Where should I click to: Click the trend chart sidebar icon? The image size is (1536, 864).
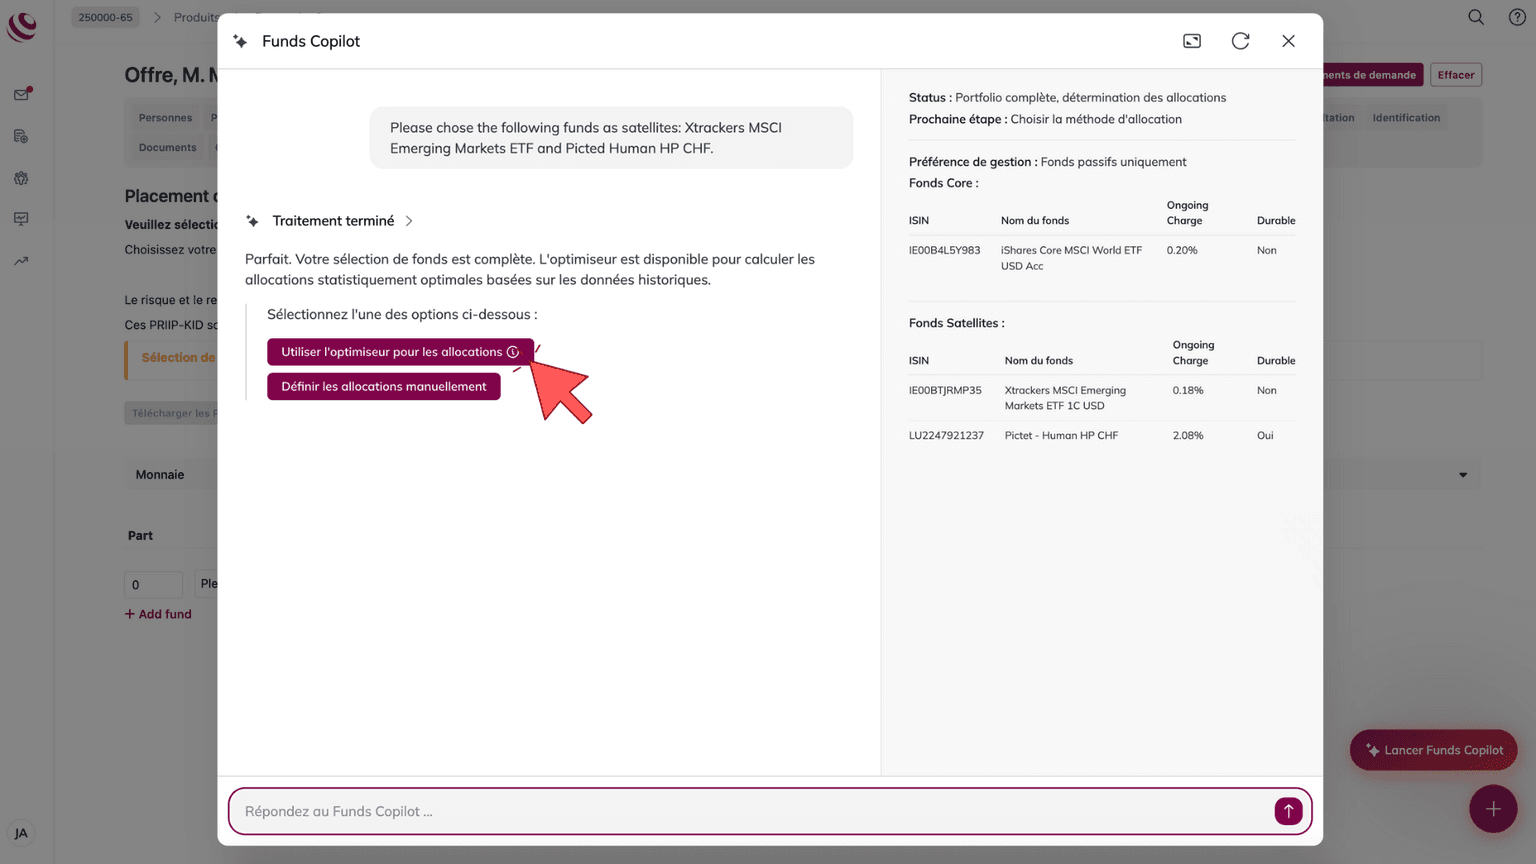point(21,261)
